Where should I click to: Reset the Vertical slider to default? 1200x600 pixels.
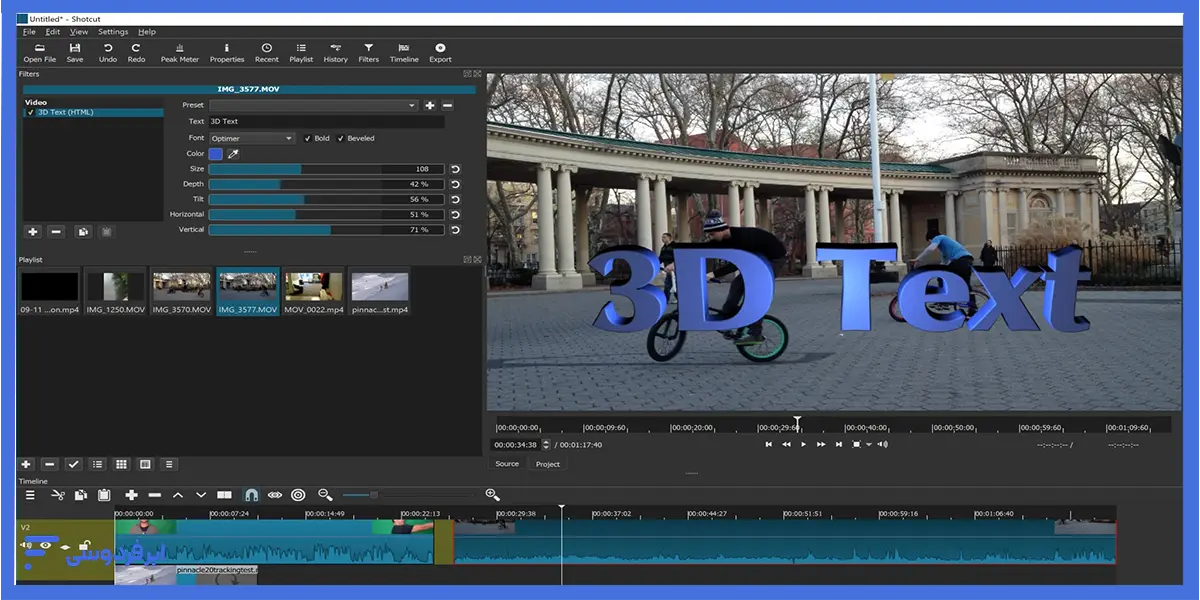coord(455,230)
